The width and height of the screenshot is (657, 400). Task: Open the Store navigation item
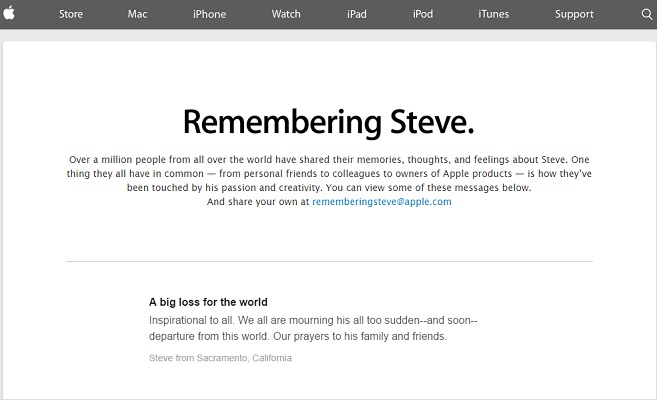pos(71,14)
